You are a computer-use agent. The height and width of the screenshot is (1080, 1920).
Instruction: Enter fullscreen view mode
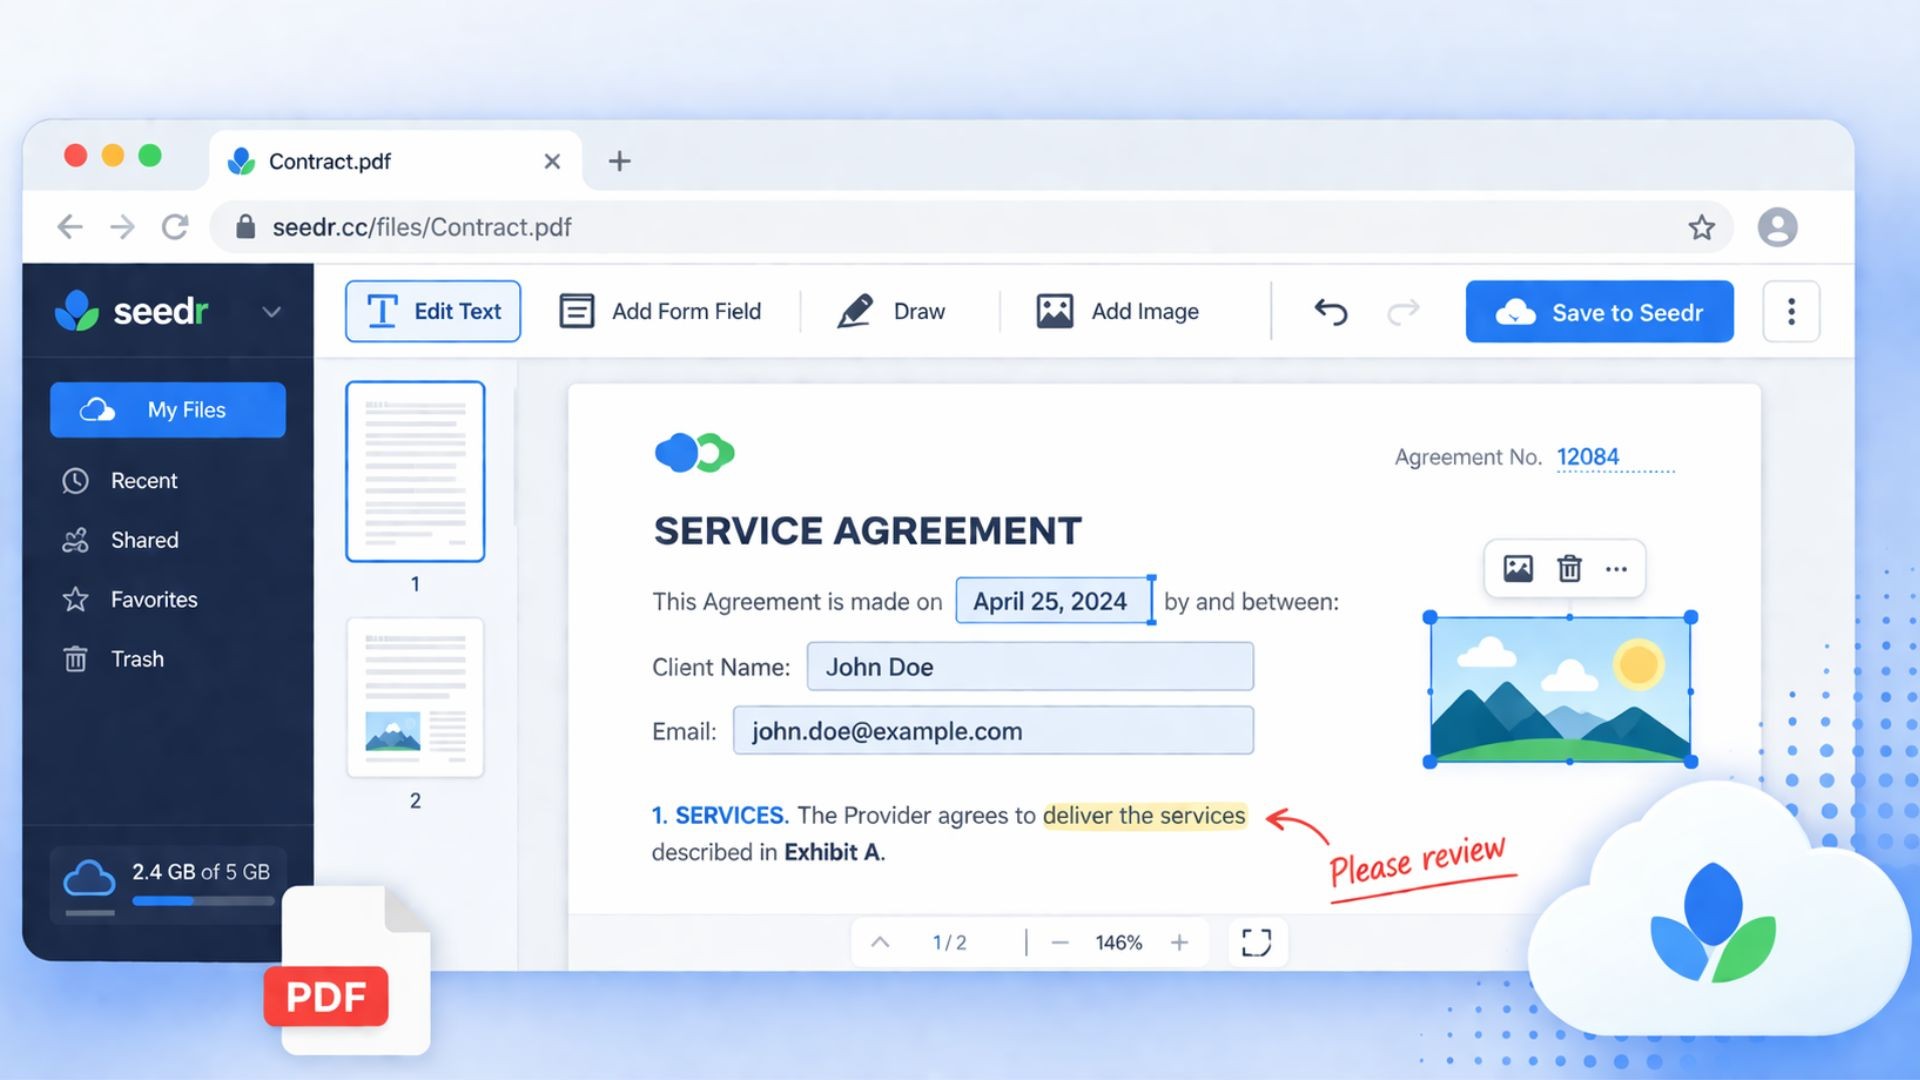coord(1256,942)
